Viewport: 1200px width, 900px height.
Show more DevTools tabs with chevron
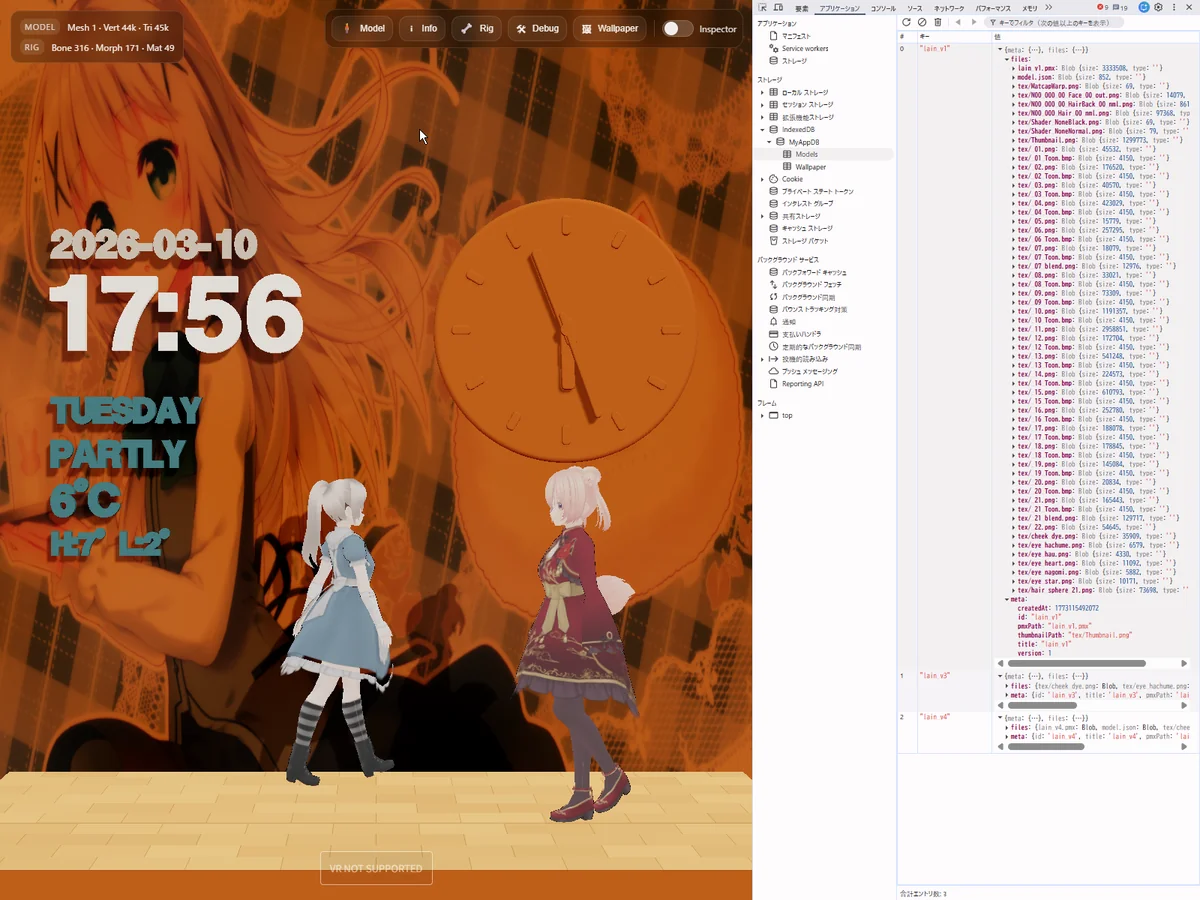point(1049,8)
